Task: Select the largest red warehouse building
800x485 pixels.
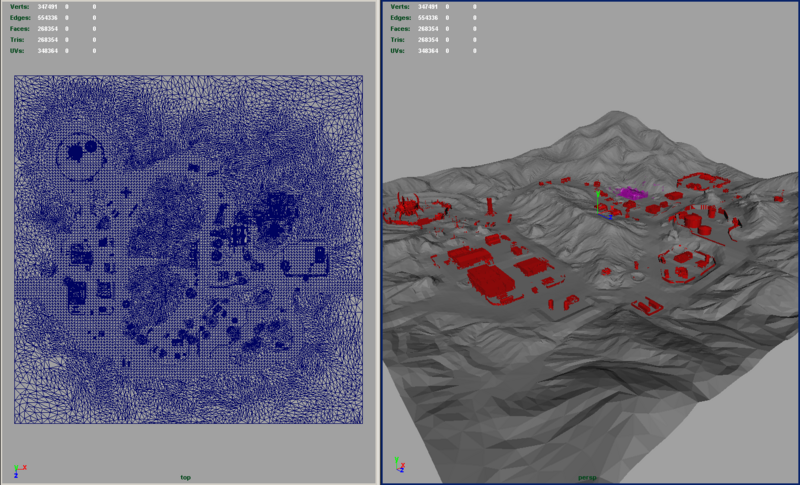Action: point(490,282)
